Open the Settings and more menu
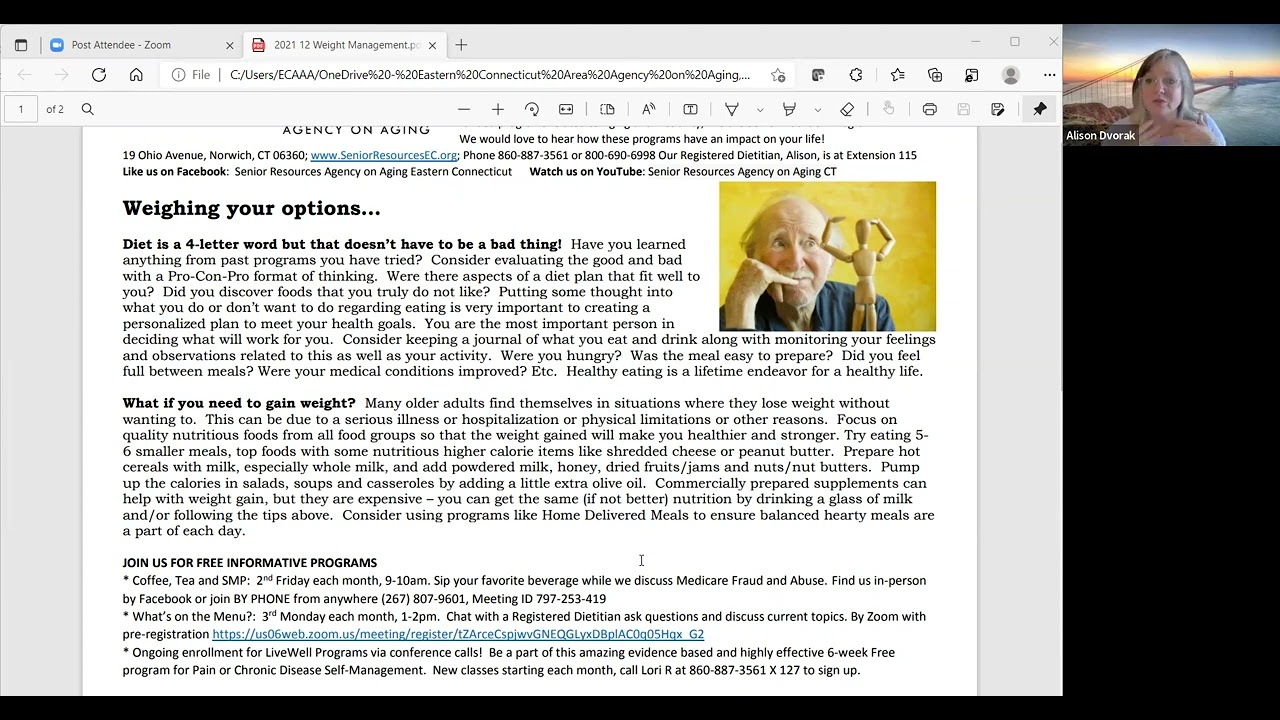Screen dimensions: 1280x720 (1049, 75)
